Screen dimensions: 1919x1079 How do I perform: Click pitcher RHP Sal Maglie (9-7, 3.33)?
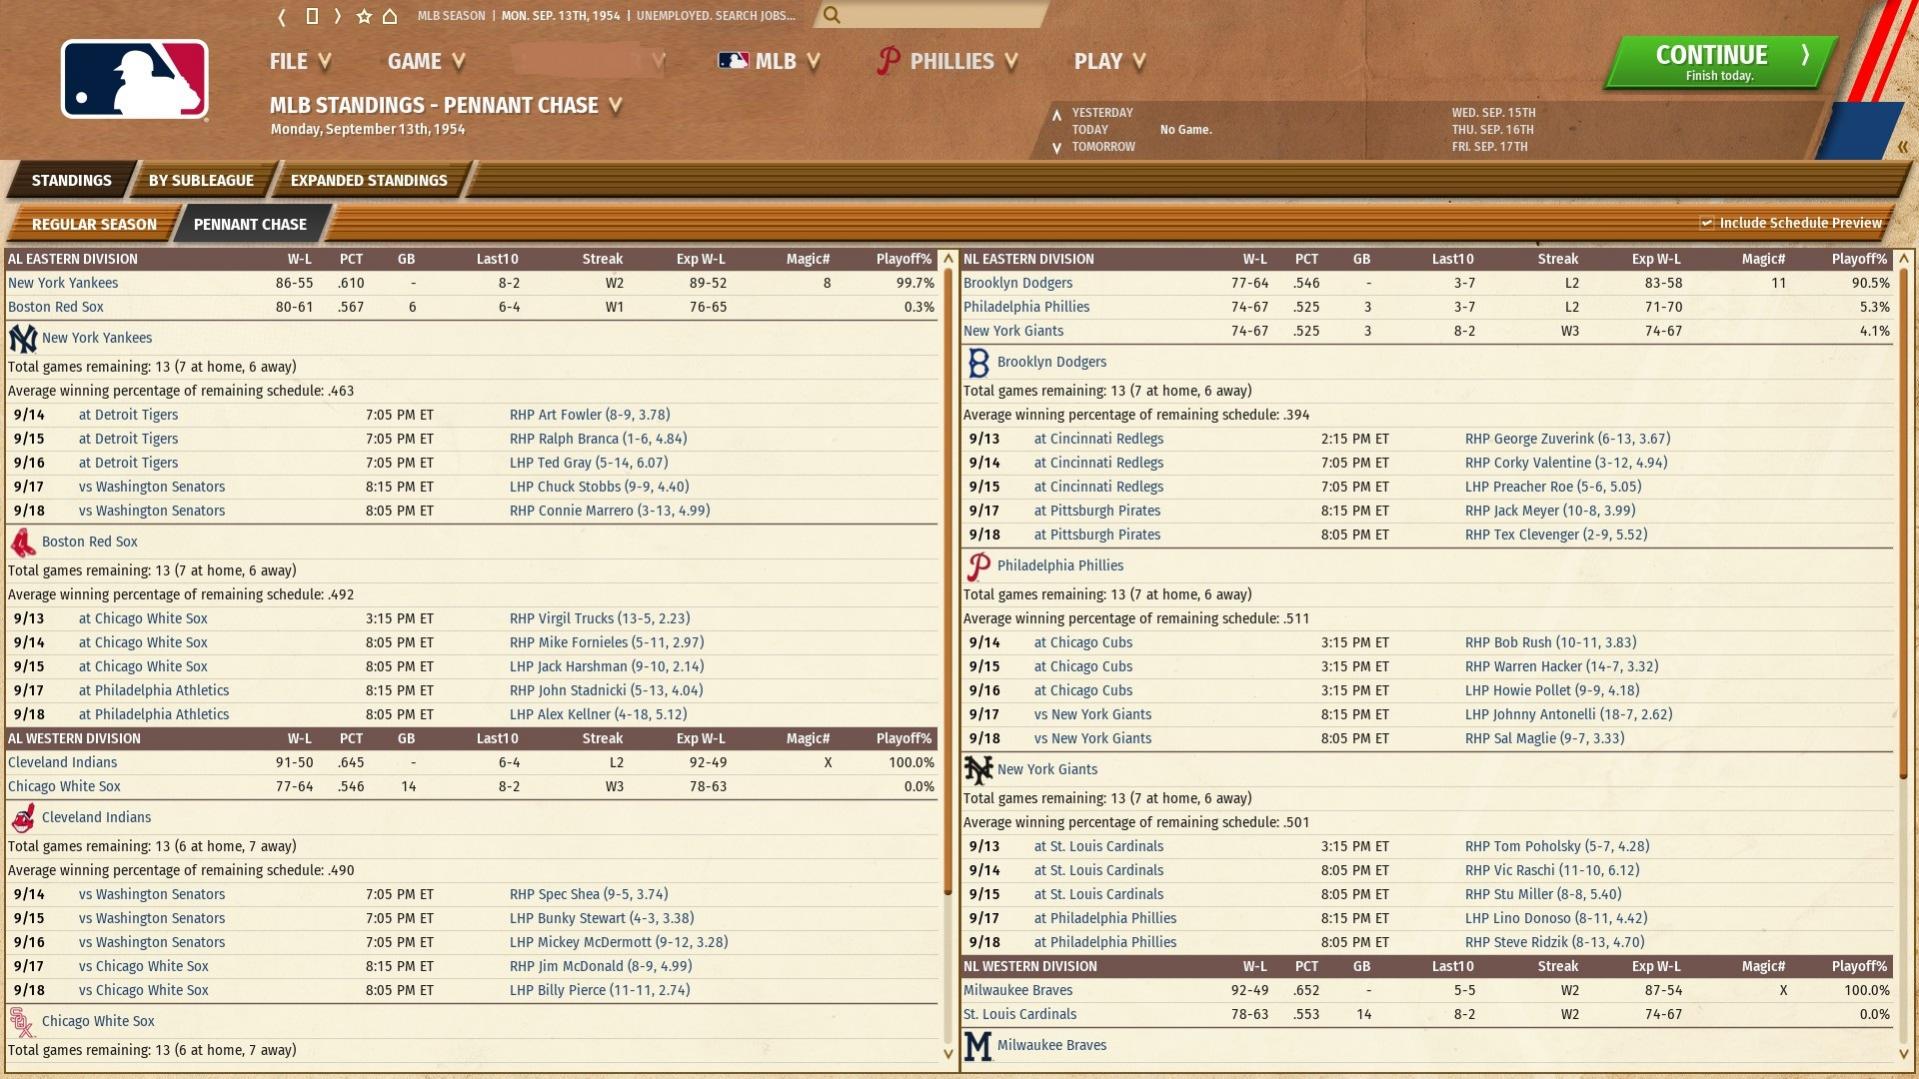1545,739
